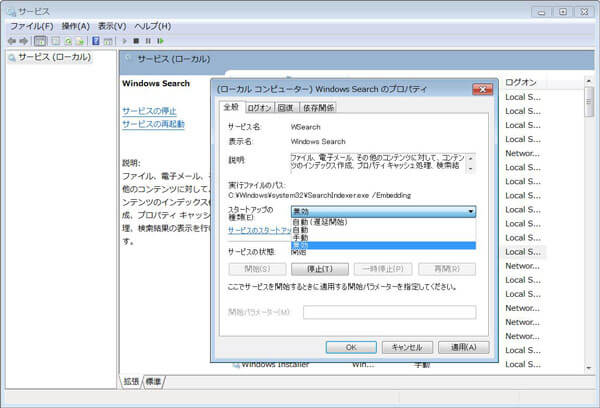Open the 操作(A) menu
The image size is (600, 408).
point(75,26)
